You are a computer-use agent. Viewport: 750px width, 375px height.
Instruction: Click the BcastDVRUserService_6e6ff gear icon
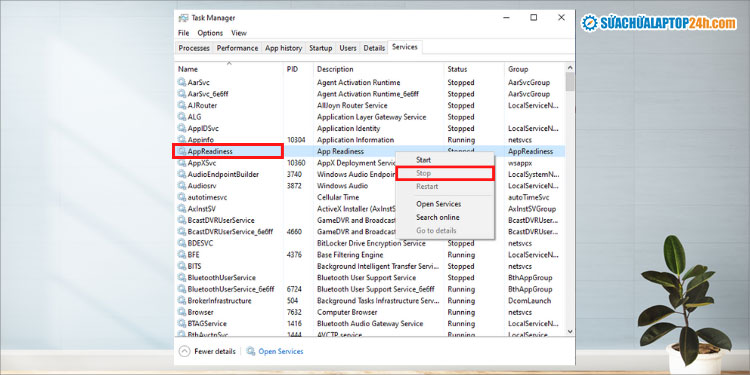(182, 232)
